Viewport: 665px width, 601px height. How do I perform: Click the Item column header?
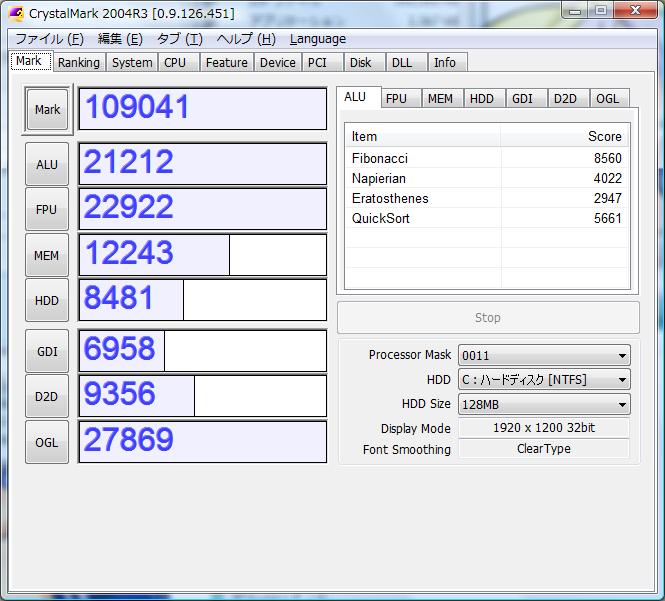[423, 136]
